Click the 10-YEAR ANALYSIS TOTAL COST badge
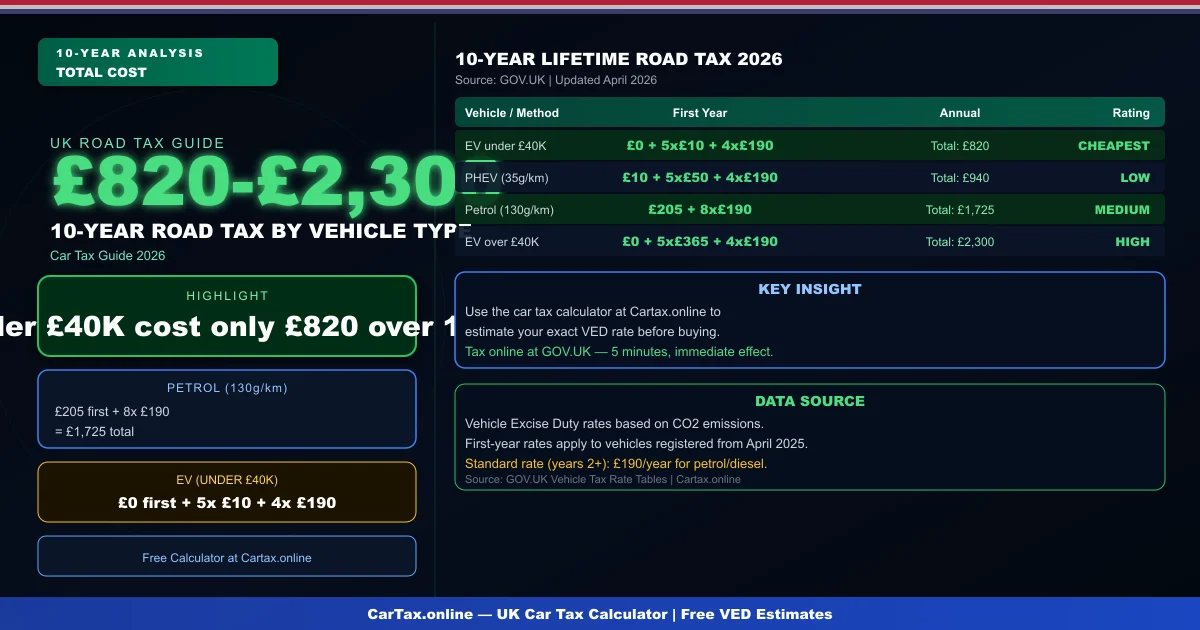Screen dimensions: 1200x630 click(157, 61)
